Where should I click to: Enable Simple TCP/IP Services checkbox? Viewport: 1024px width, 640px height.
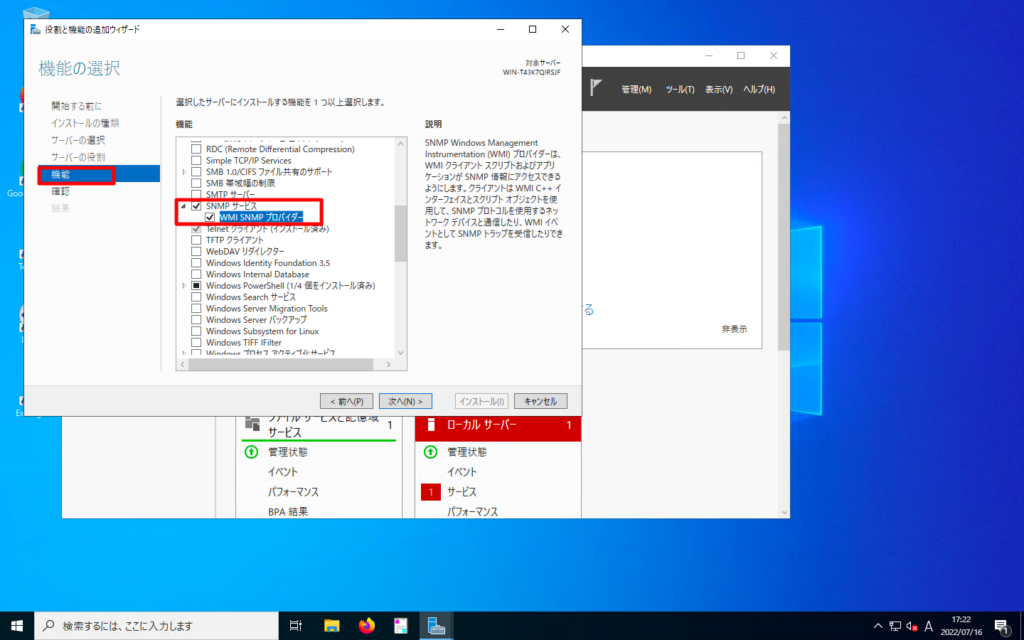(196, 160)
